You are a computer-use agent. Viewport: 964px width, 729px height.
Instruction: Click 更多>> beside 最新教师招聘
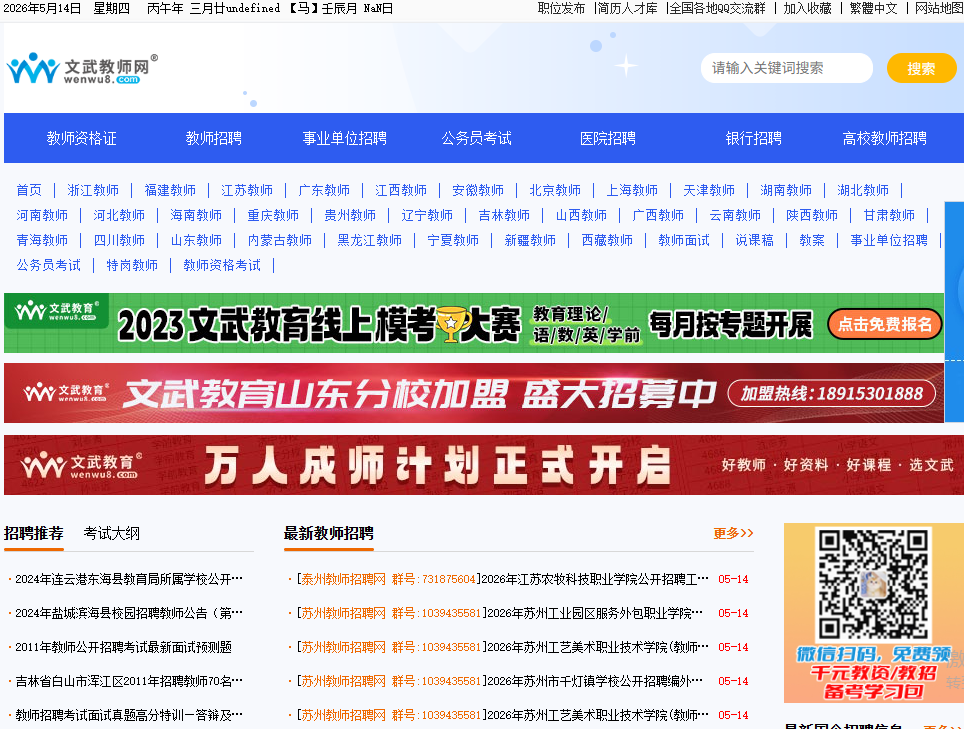point(733,534)
